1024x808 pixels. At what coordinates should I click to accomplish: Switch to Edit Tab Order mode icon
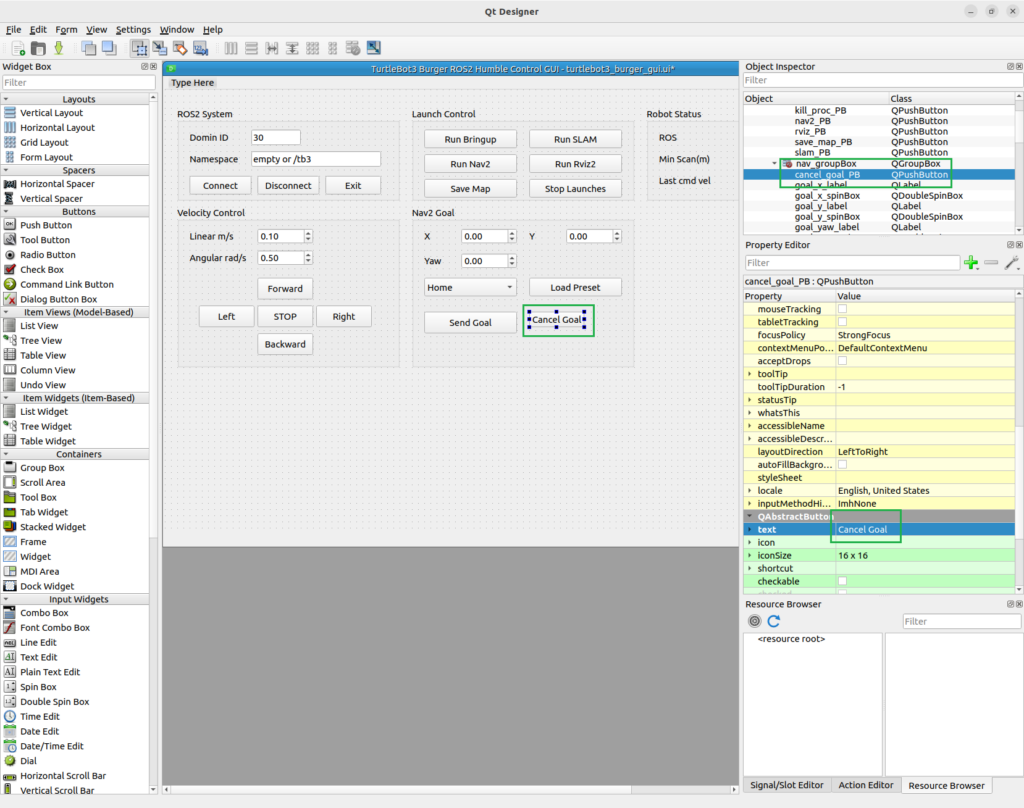pyautogui.click(x=200, y=48)
